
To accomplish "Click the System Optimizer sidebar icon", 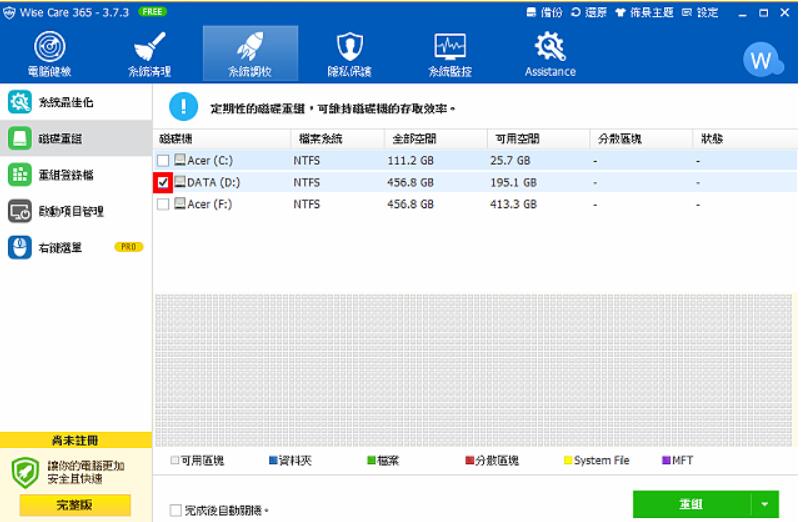I will [x=20, y=102].
